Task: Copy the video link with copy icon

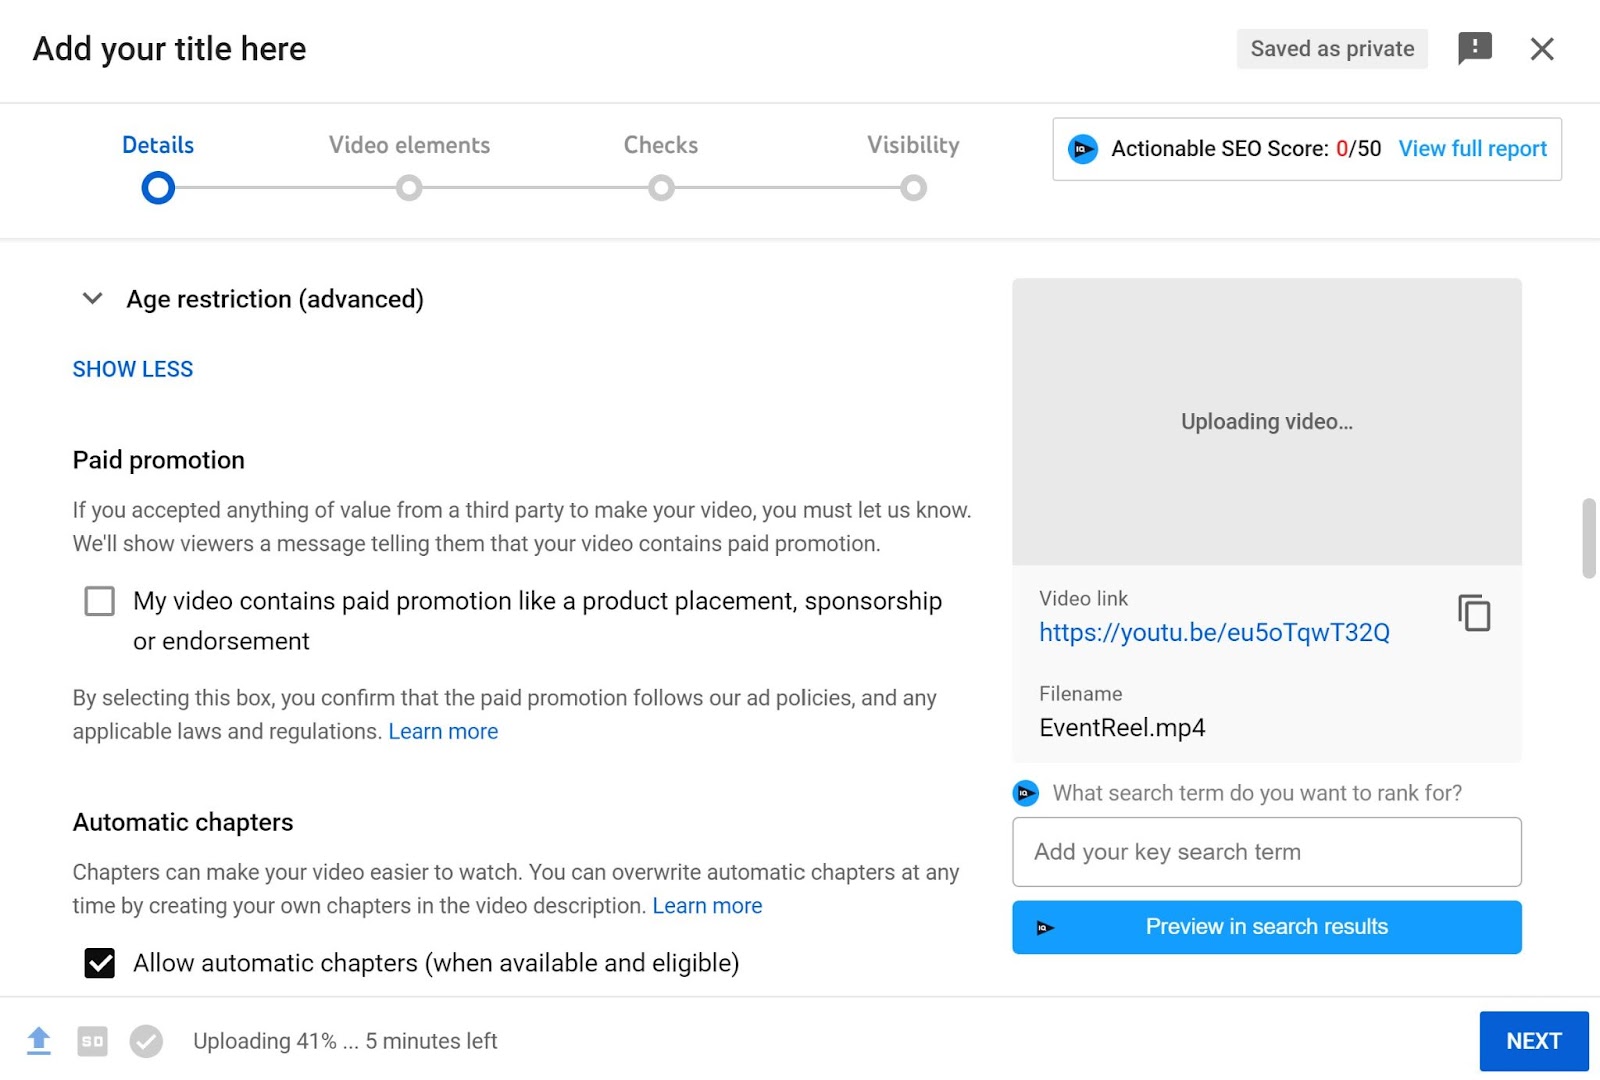Action: click(x=1474, y=613)
